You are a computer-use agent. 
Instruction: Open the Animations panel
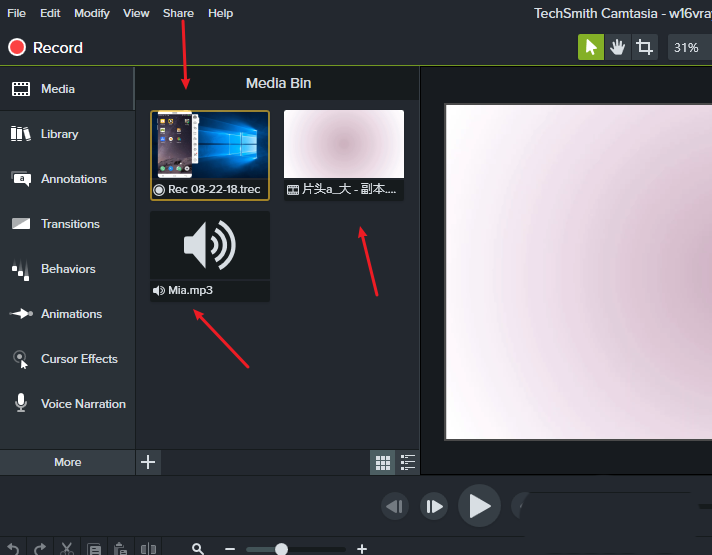pos(67,314)
